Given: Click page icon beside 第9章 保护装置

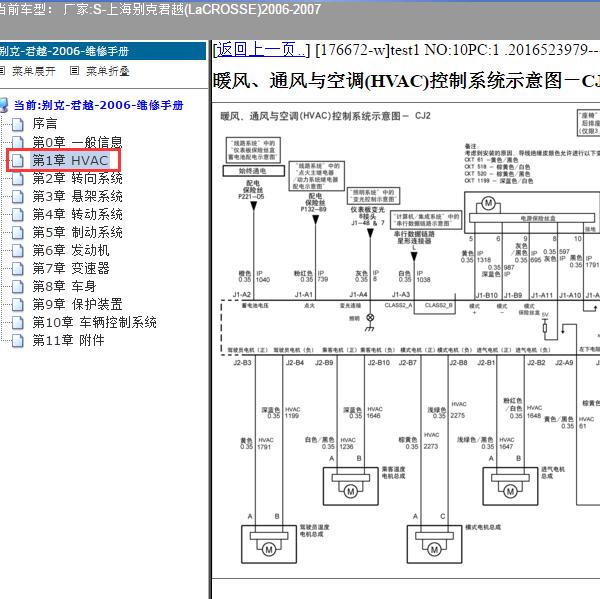Looking at the screenshot, I should pos(18,304).
